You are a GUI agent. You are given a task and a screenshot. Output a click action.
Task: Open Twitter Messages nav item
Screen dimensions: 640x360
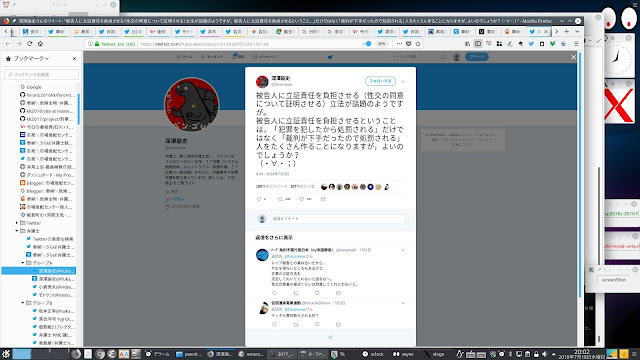pos(264,57)
